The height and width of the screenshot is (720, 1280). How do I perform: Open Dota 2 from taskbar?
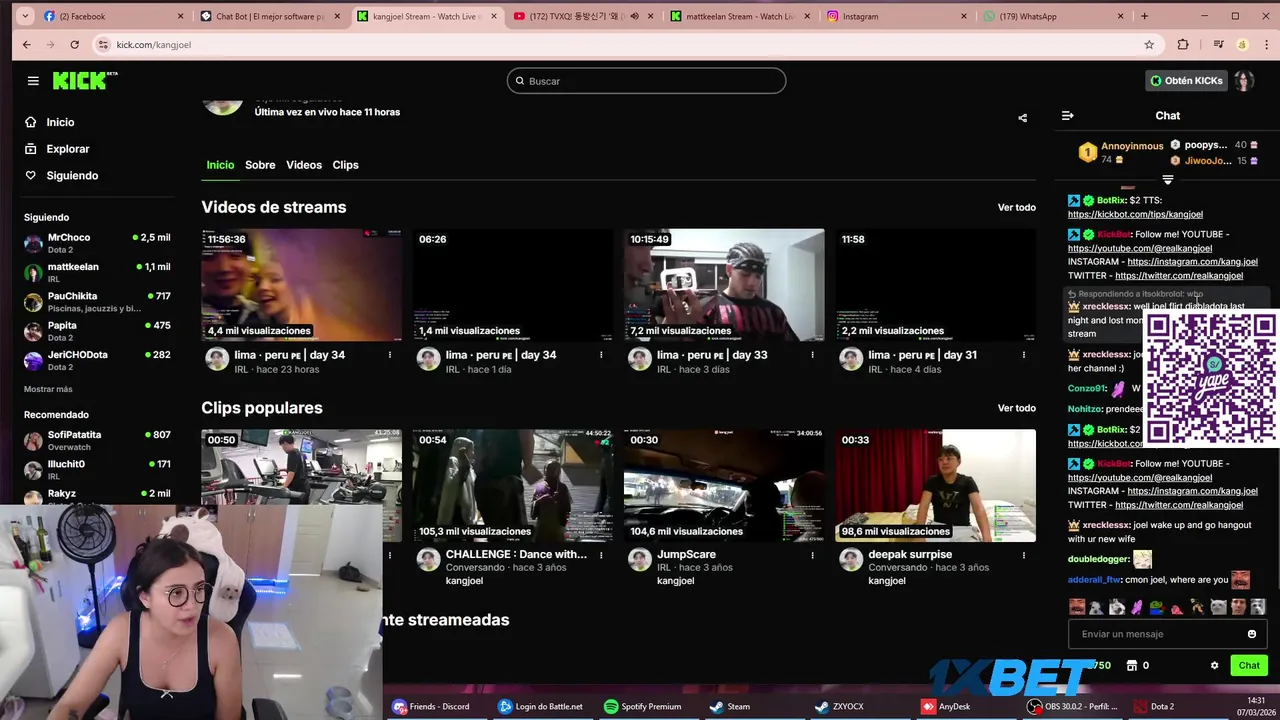point(1153,706)
